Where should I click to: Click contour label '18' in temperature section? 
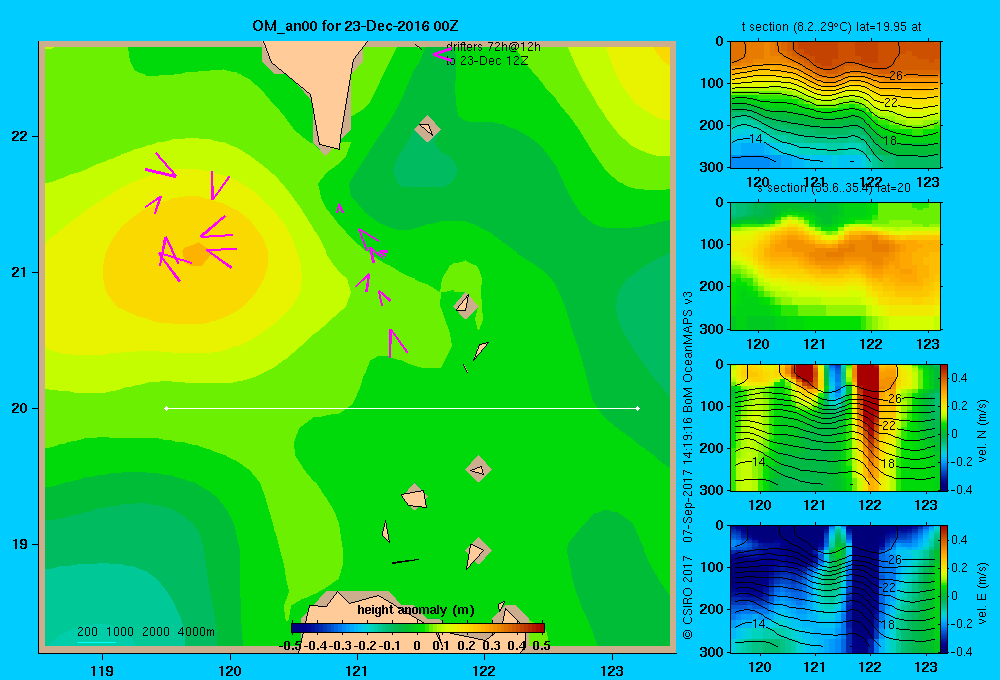(890, 140)
